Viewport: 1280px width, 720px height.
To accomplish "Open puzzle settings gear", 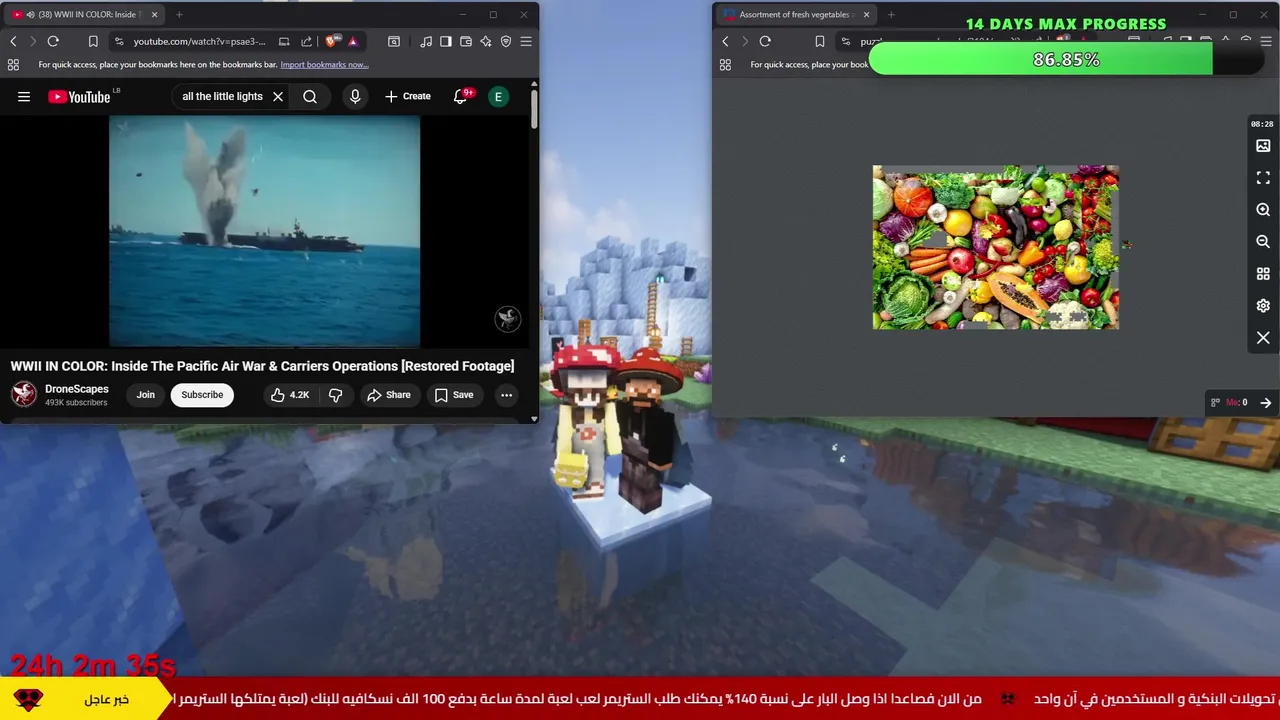I will (x=1263, y=306).
